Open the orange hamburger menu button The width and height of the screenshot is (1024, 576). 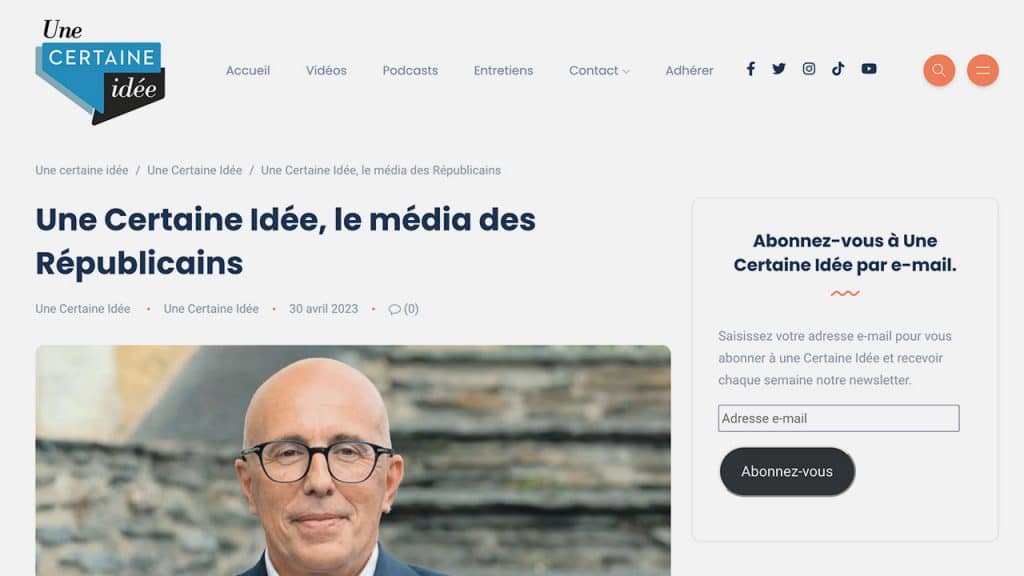pos(982,70)
